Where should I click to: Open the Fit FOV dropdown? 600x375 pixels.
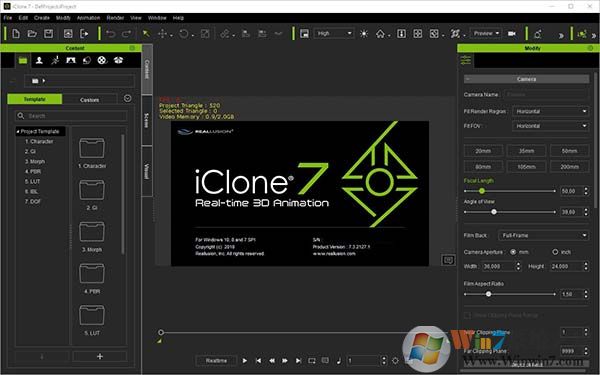[550, 126]
